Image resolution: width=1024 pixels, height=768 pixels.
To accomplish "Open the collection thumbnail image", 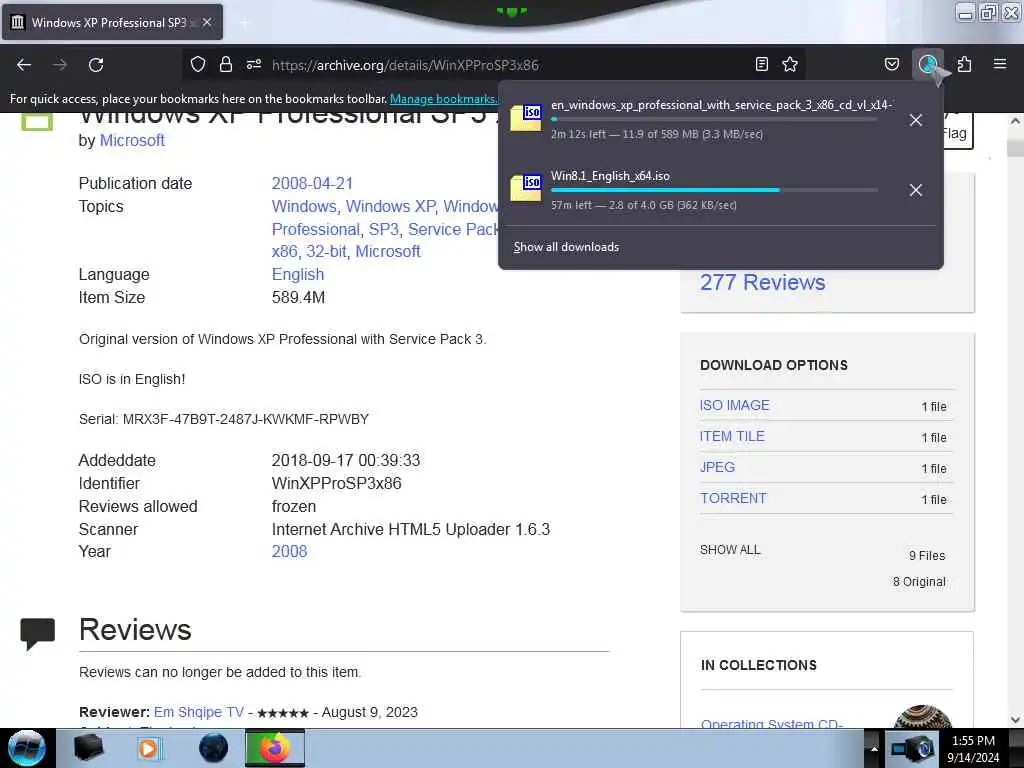I will pos(922,716).
